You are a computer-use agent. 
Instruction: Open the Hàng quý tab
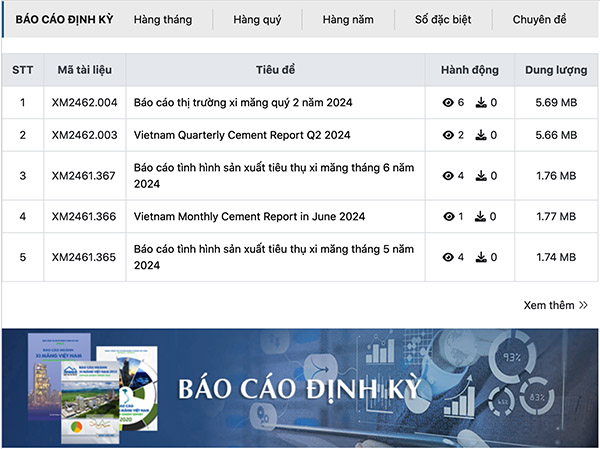pos(257,19)
